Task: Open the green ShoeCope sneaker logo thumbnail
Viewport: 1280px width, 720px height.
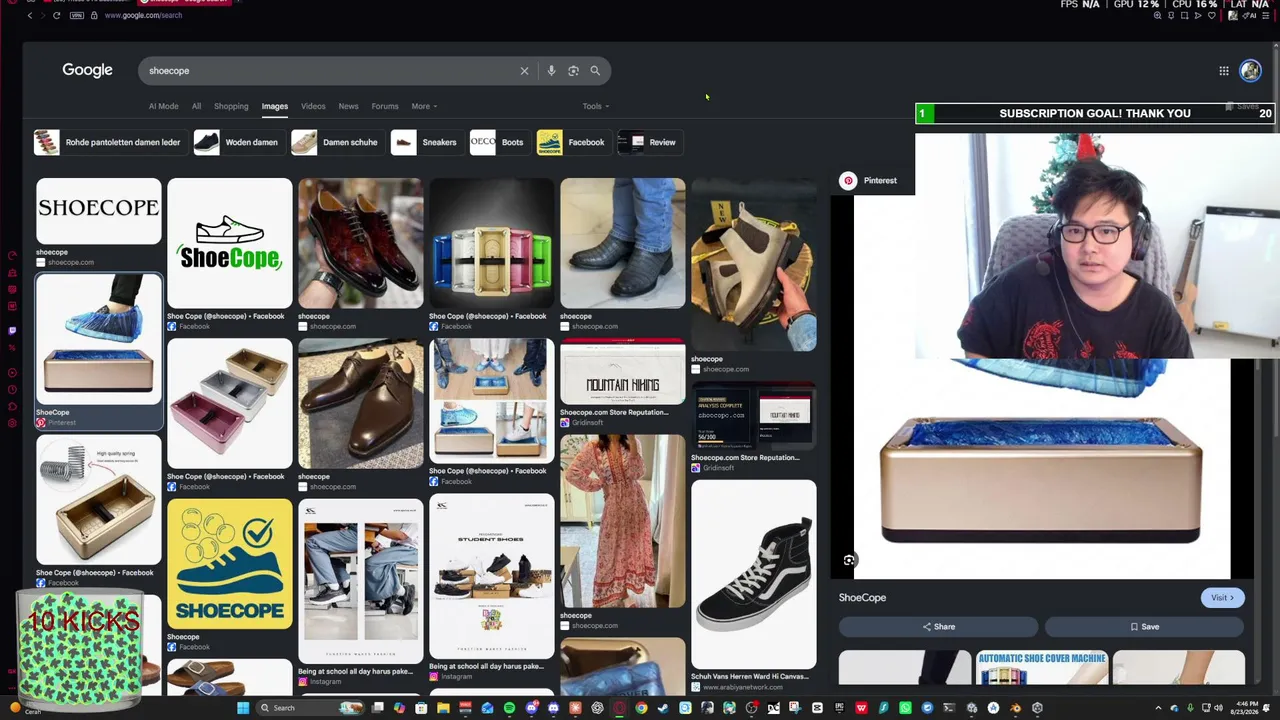Action: click(x=229, y=243)
